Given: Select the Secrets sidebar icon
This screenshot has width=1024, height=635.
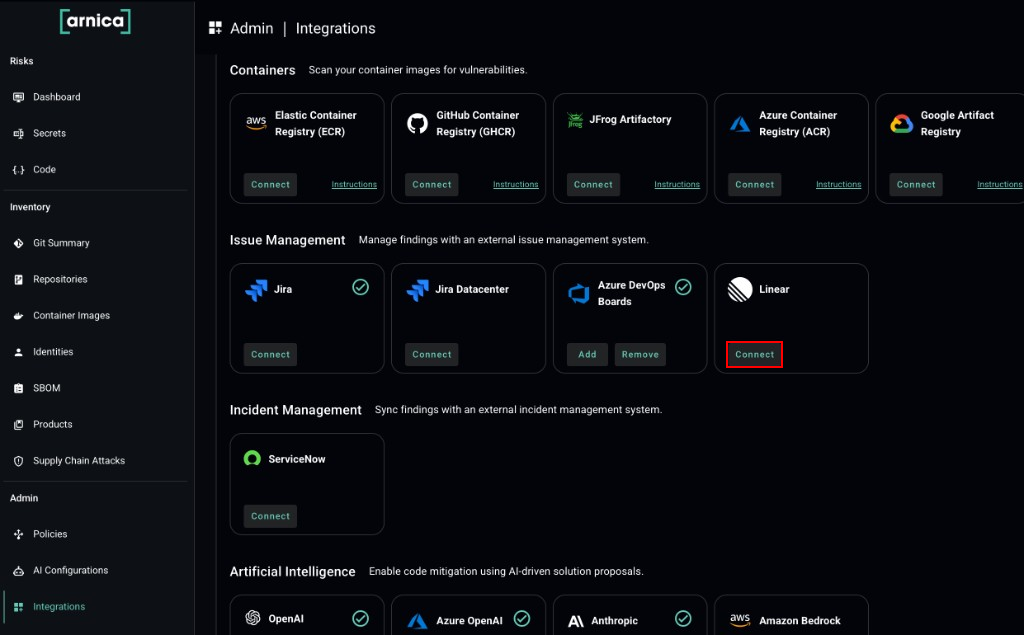Looking at the screenshot, I should [x=18, y=133].
